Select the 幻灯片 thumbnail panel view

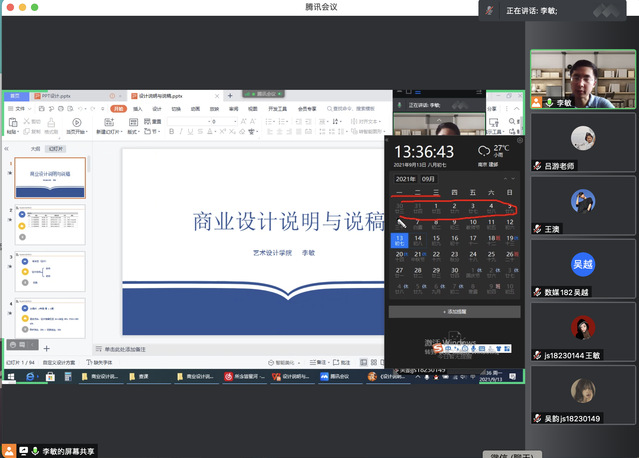tap(56, 148)
